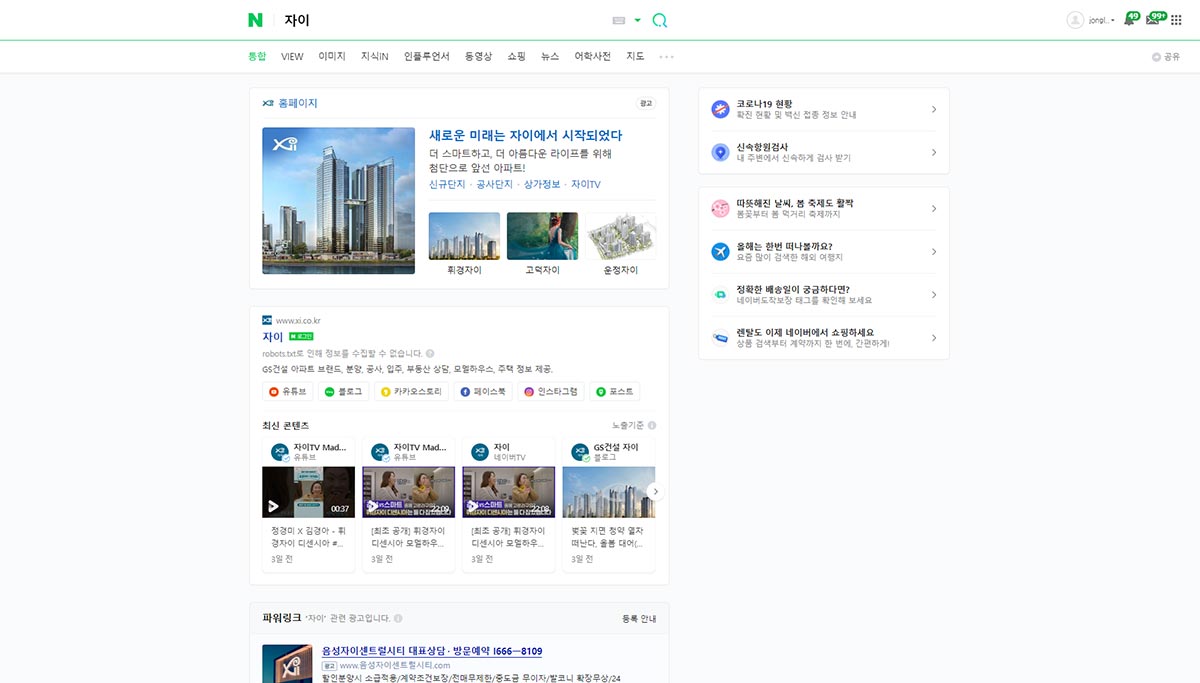Open the 유튜브 channel button

[287, 392]
